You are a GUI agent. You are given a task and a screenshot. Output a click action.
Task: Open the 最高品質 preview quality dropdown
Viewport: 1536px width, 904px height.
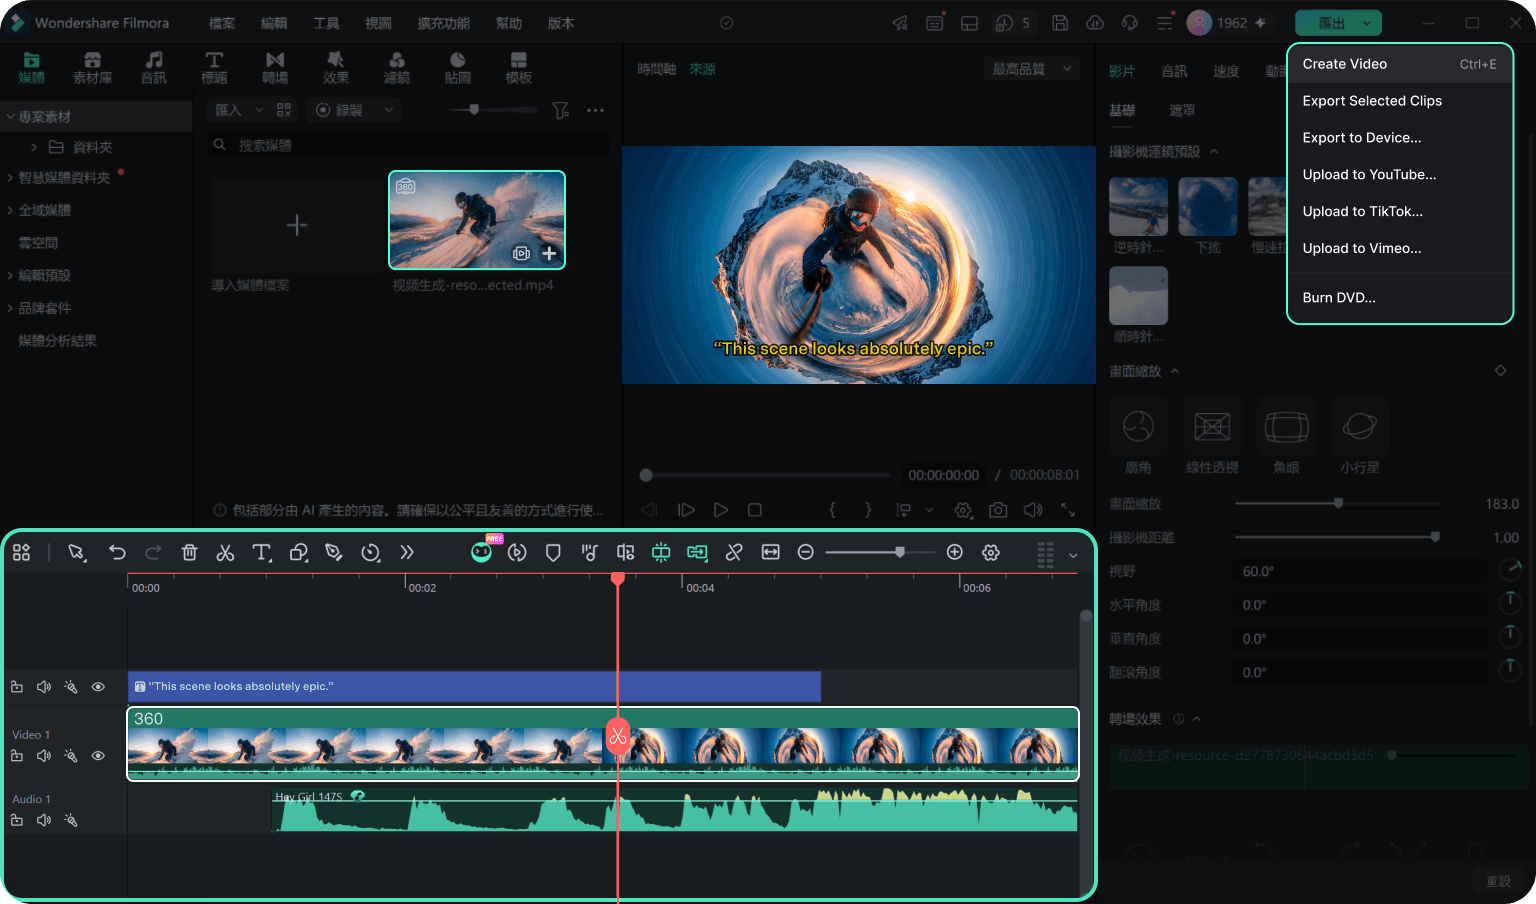(x=1032, y=69)
